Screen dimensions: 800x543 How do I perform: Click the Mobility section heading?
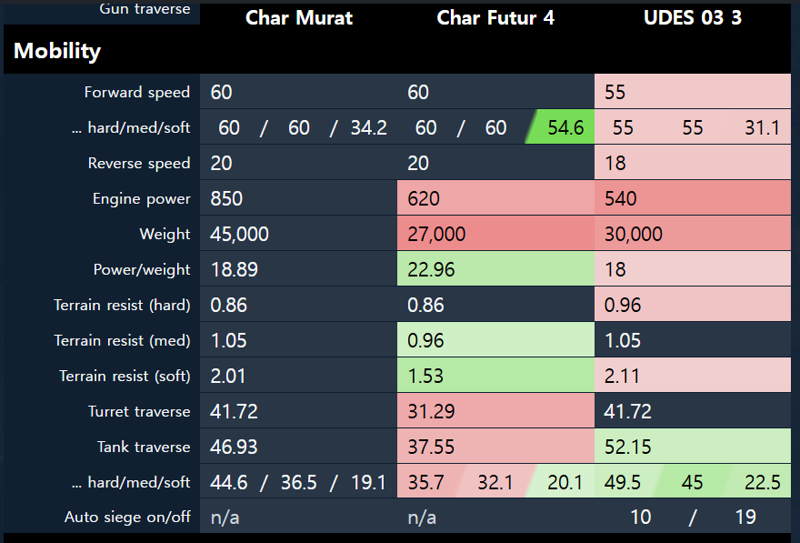coord(57,51)
